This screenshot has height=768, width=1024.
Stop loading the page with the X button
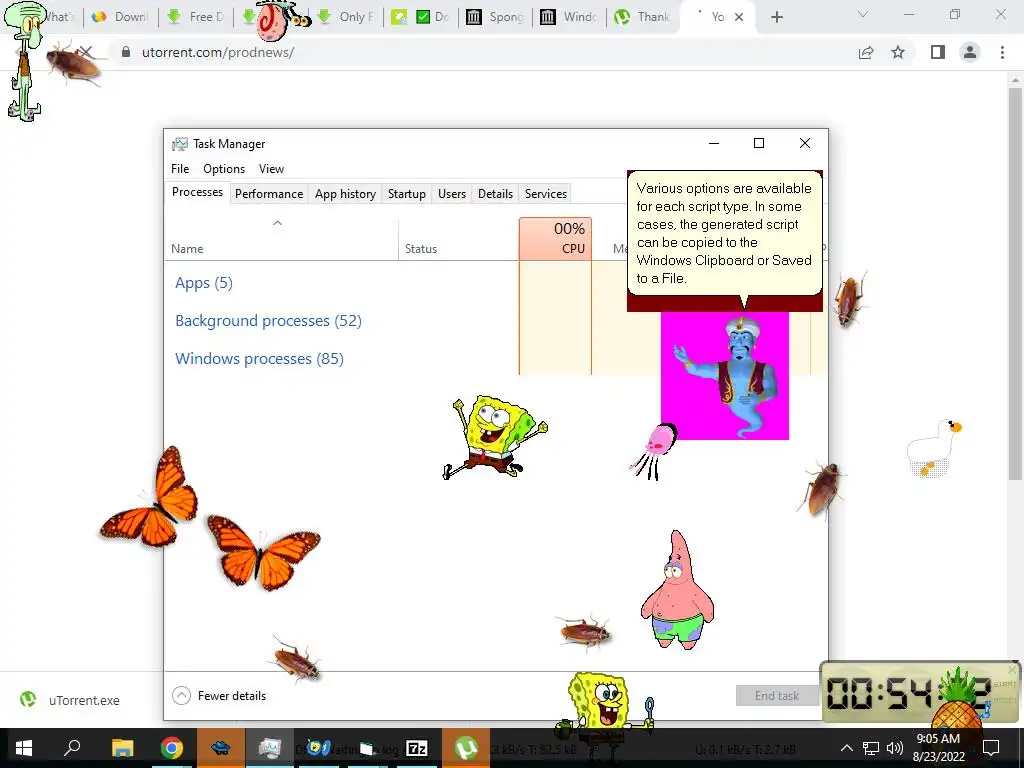click(86, 52)
